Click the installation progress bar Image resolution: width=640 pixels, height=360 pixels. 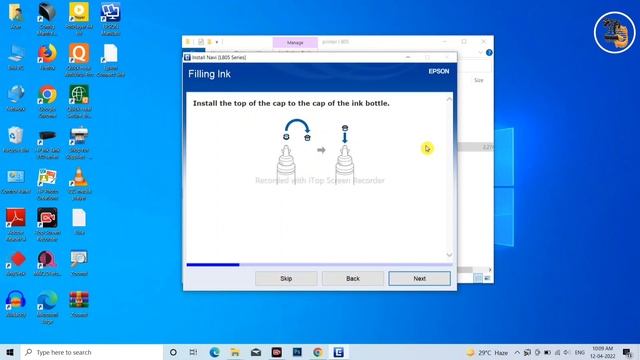(319, 265)
